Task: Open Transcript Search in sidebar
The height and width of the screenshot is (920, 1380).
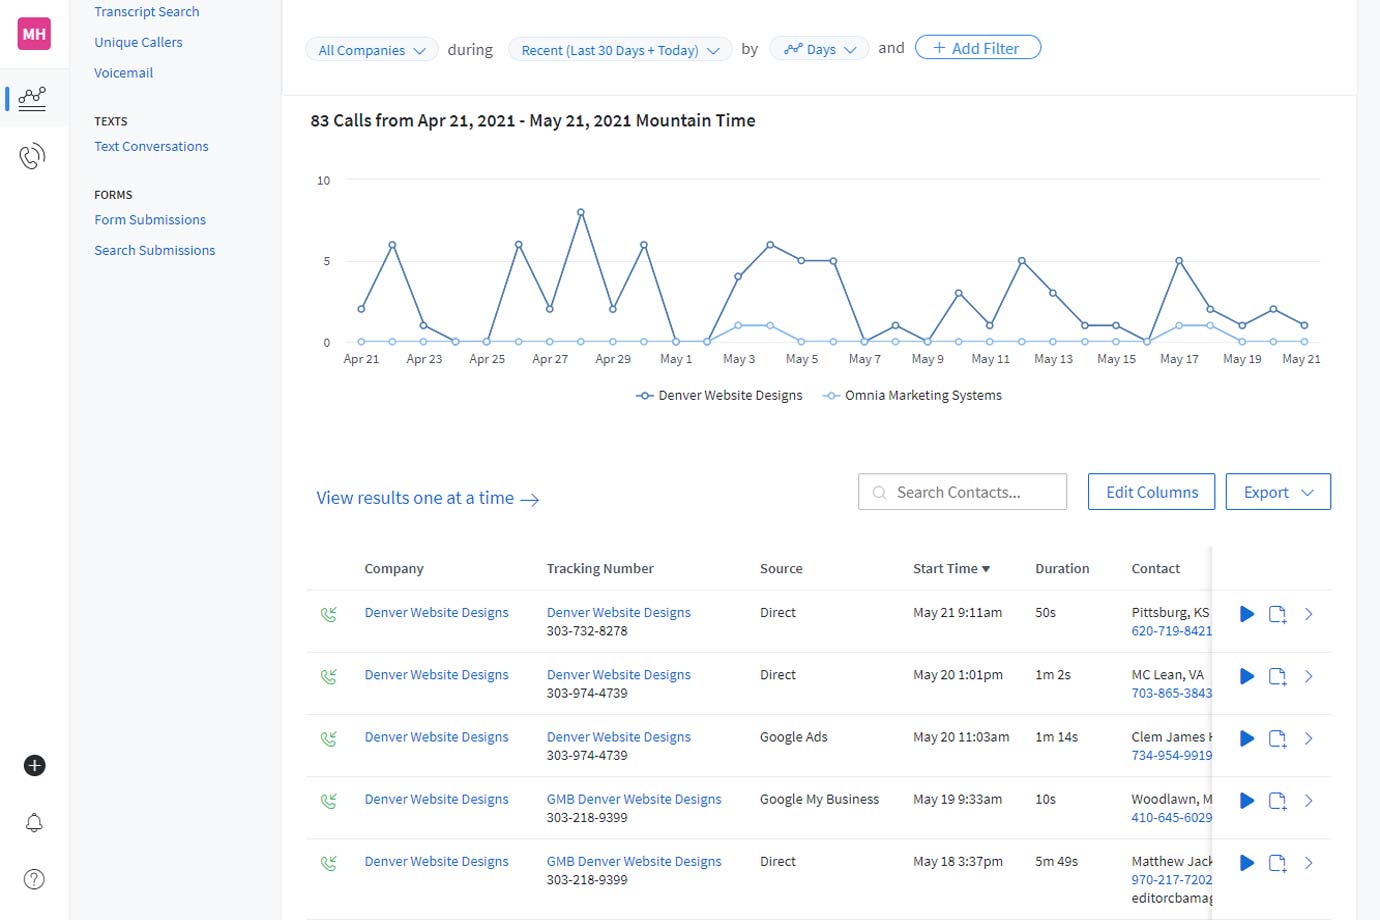Action: (147, 12)
